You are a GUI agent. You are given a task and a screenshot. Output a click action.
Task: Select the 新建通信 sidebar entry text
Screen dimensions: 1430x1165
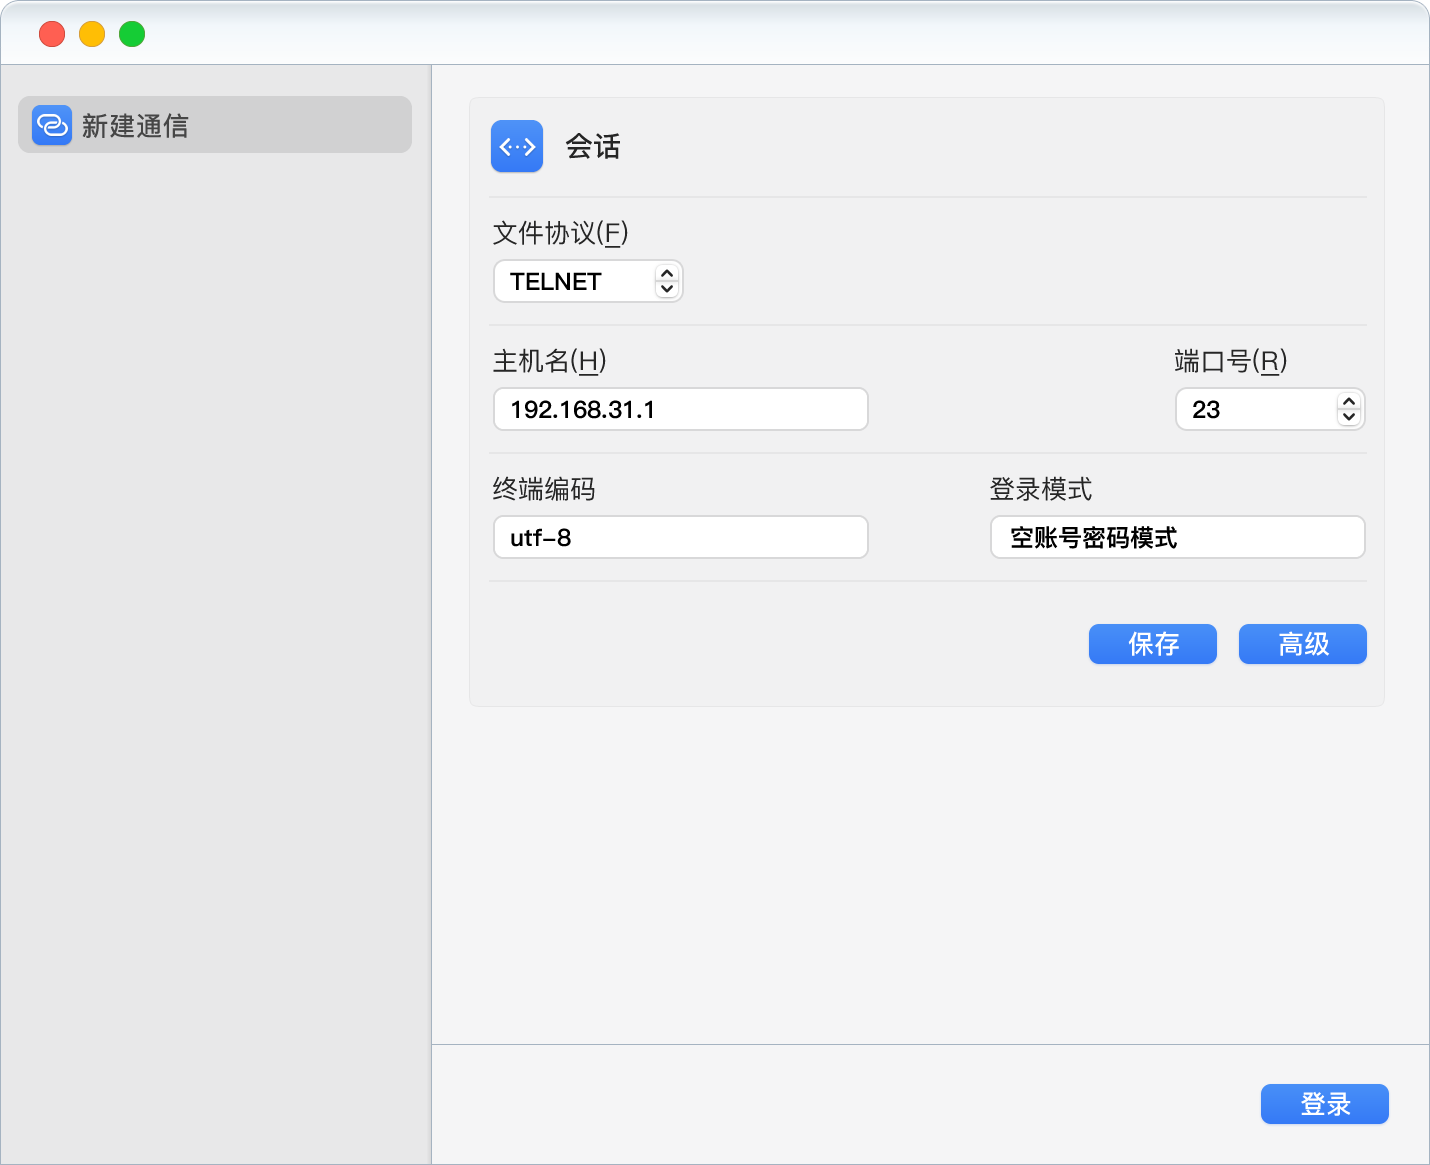[135, 126]
